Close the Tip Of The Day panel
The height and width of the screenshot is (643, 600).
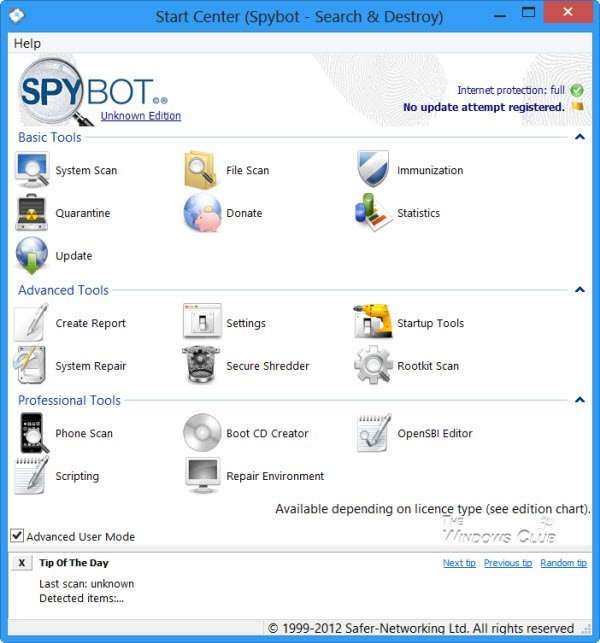coord(22,563)
